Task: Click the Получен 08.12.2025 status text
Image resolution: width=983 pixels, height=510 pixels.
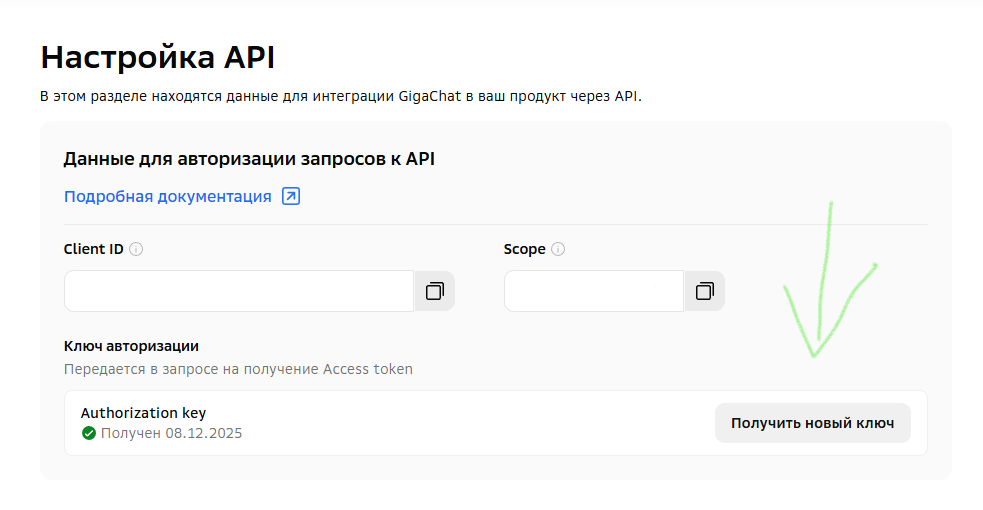Action: click(171, 433)
